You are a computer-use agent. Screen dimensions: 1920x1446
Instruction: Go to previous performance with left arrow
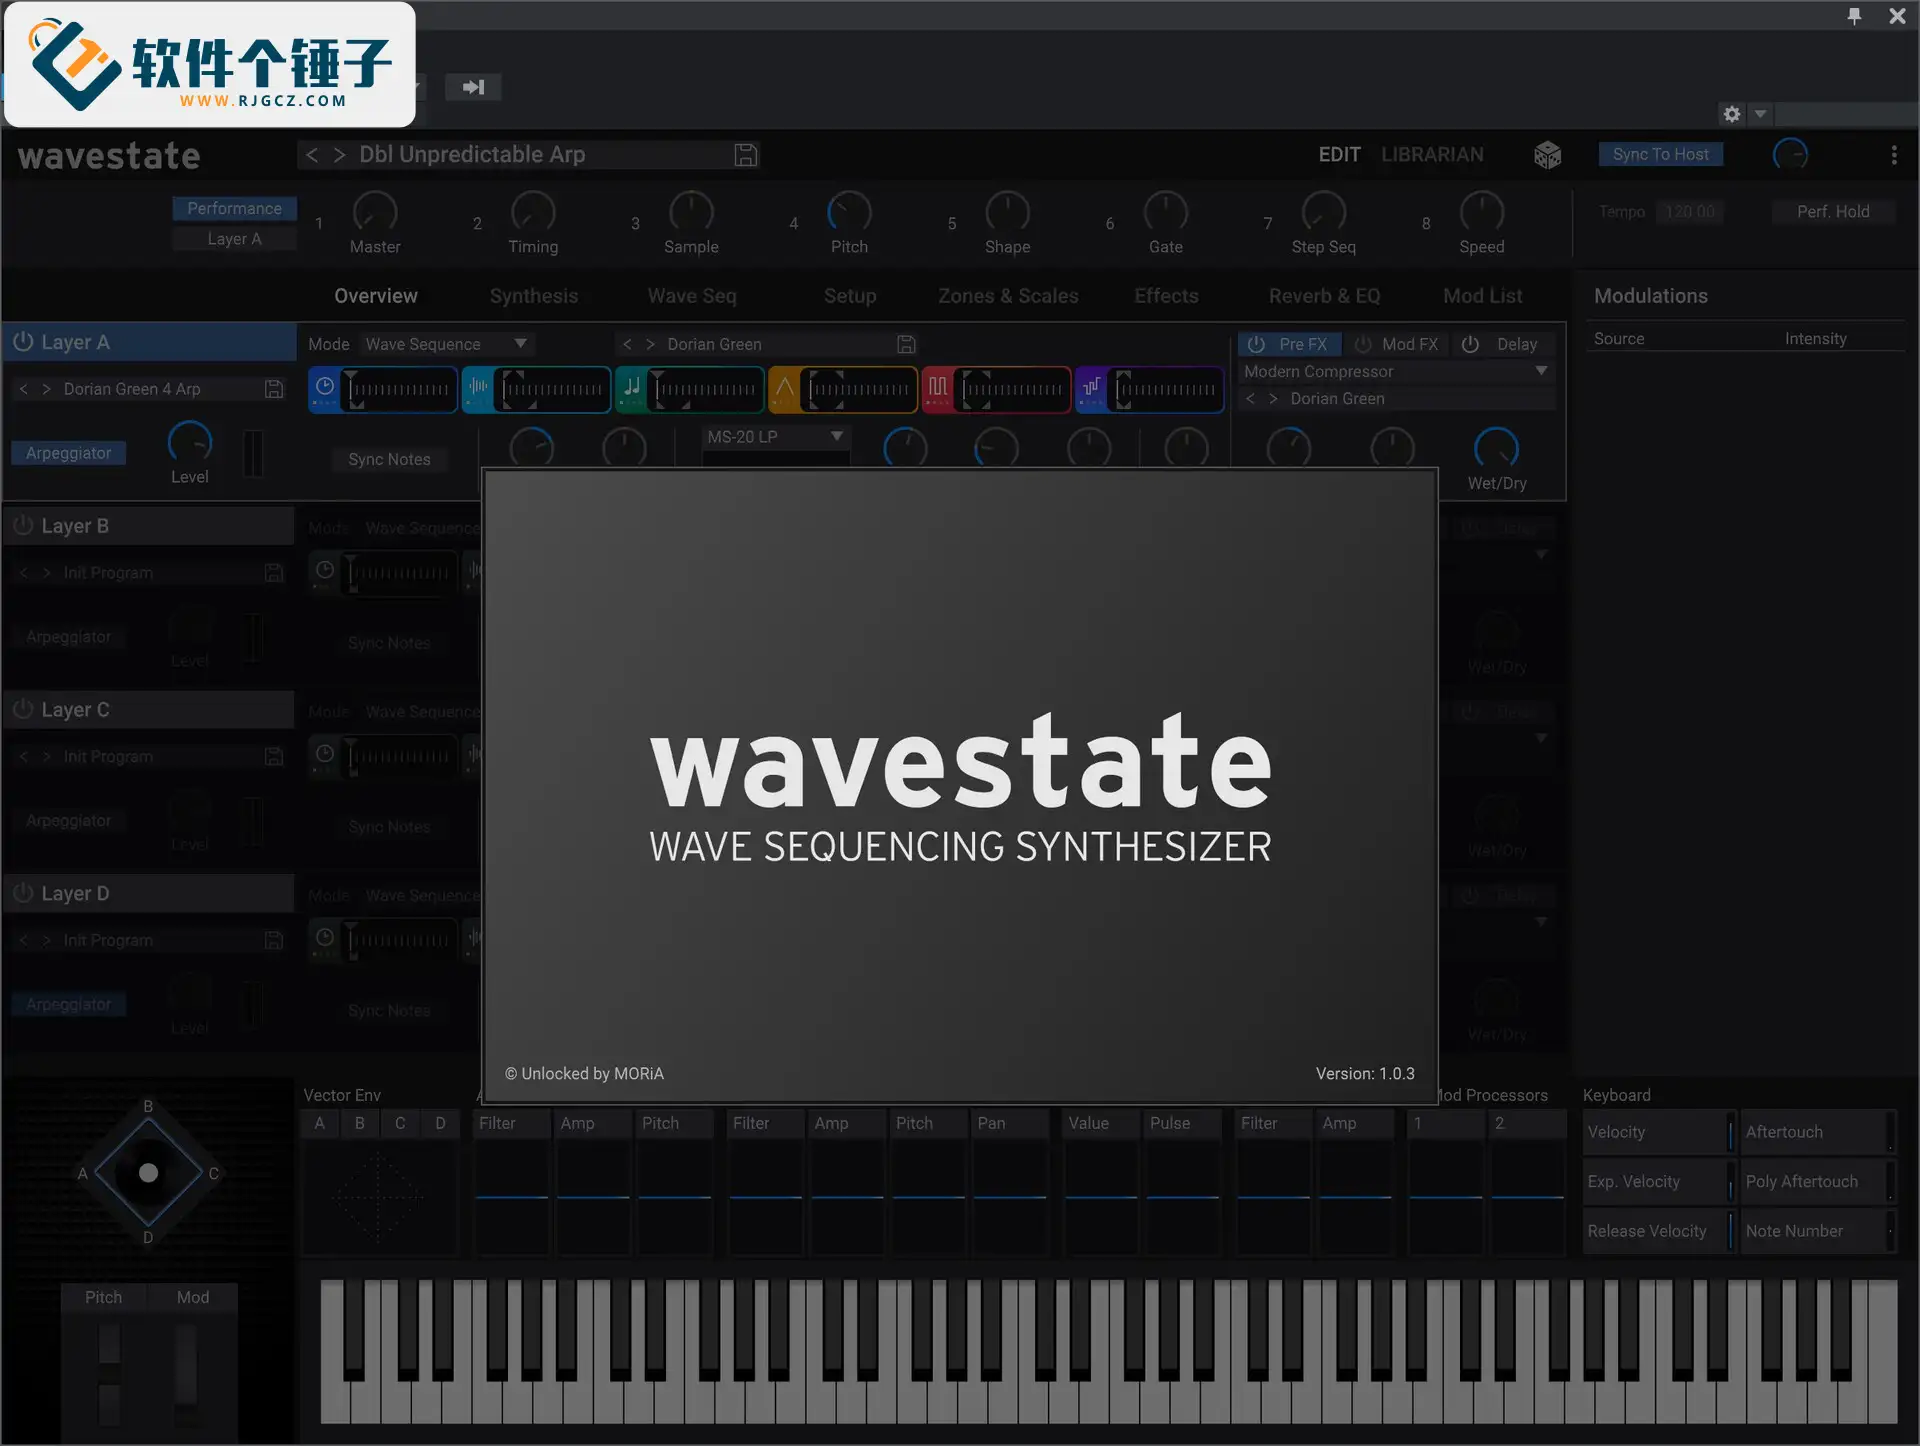(x=312, y=155)
